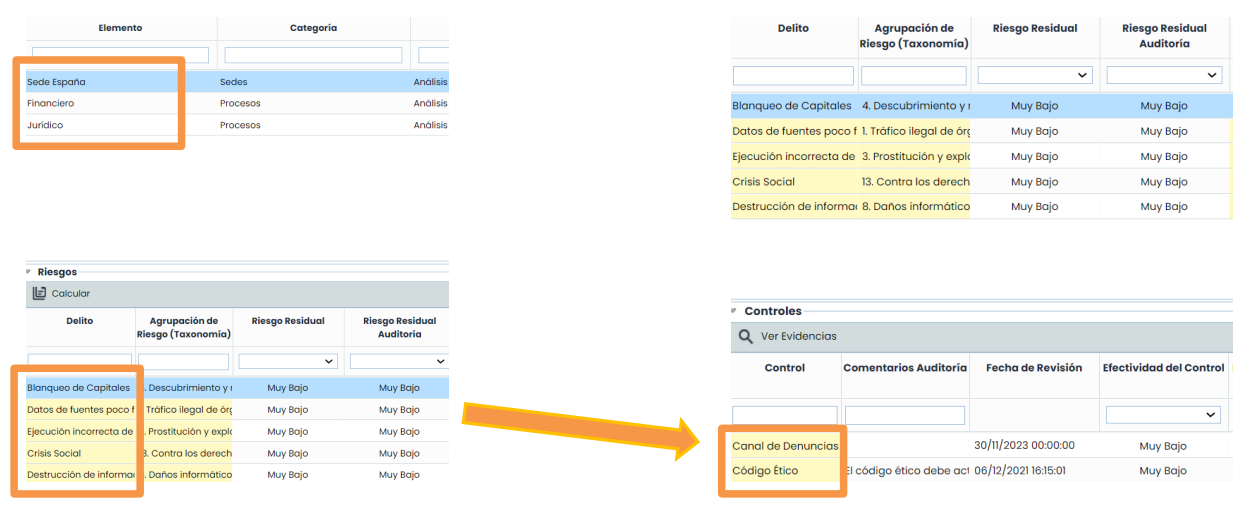Open the Efectividad del Control filter dropdown
Image resolution: width=1243 pixels, height=519 pixels.
[x=1163, y=414]
